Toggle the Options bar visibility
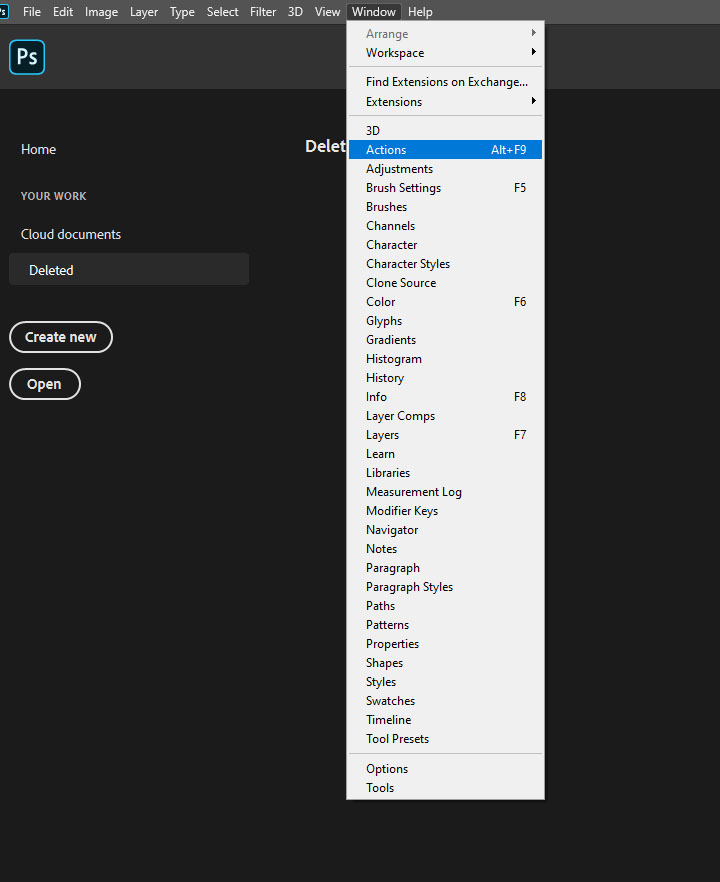This screenshot has width=720, height=882. click(387, 769)
